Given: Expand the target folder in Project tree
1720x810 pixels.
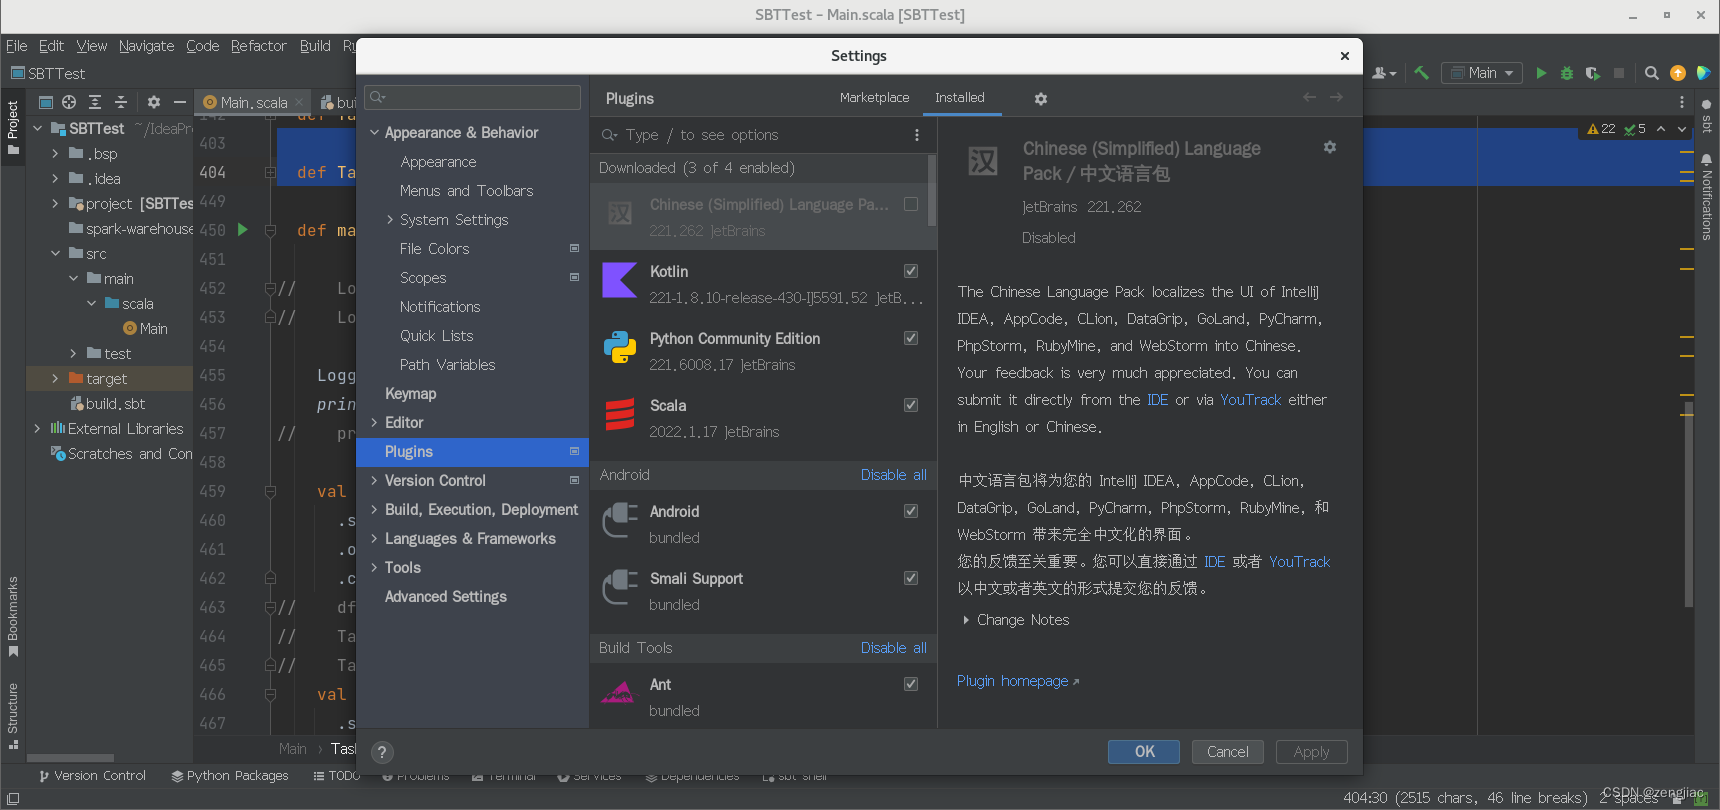Looking at the screenshot, I should tap(55, 379).
